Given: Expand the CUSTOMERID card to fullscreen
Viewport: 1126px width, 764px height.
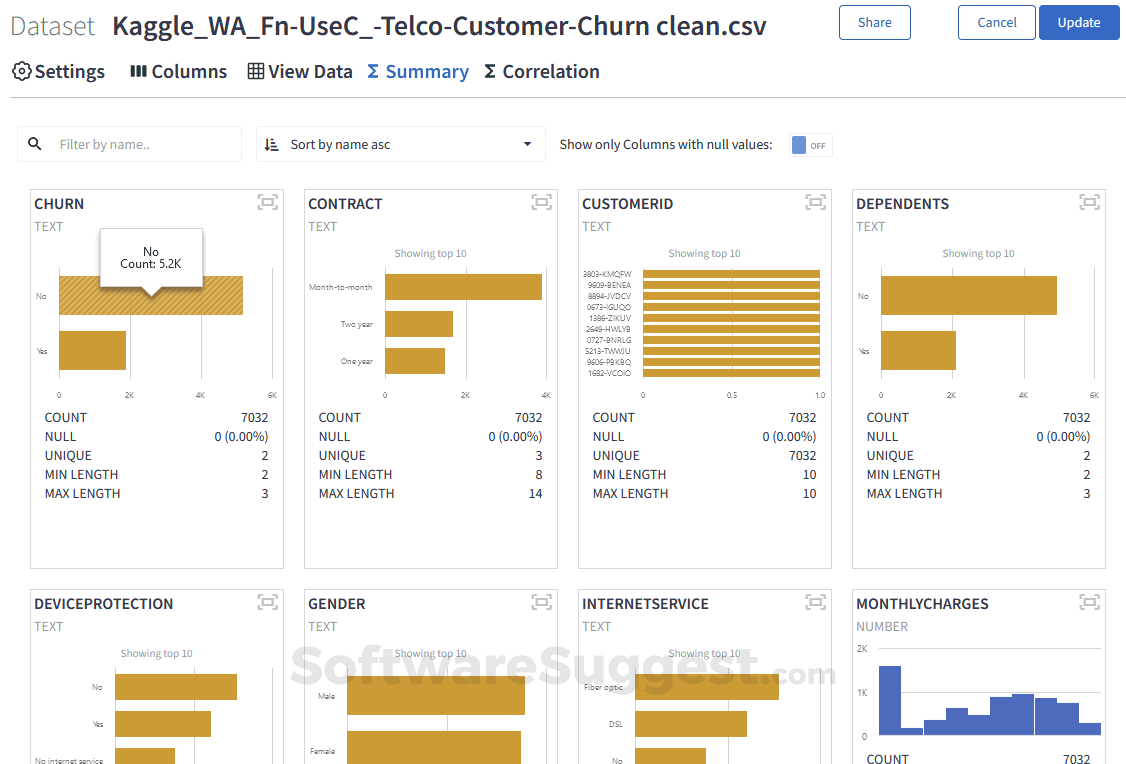Looking at the screenshot, I should click(815, 203).
